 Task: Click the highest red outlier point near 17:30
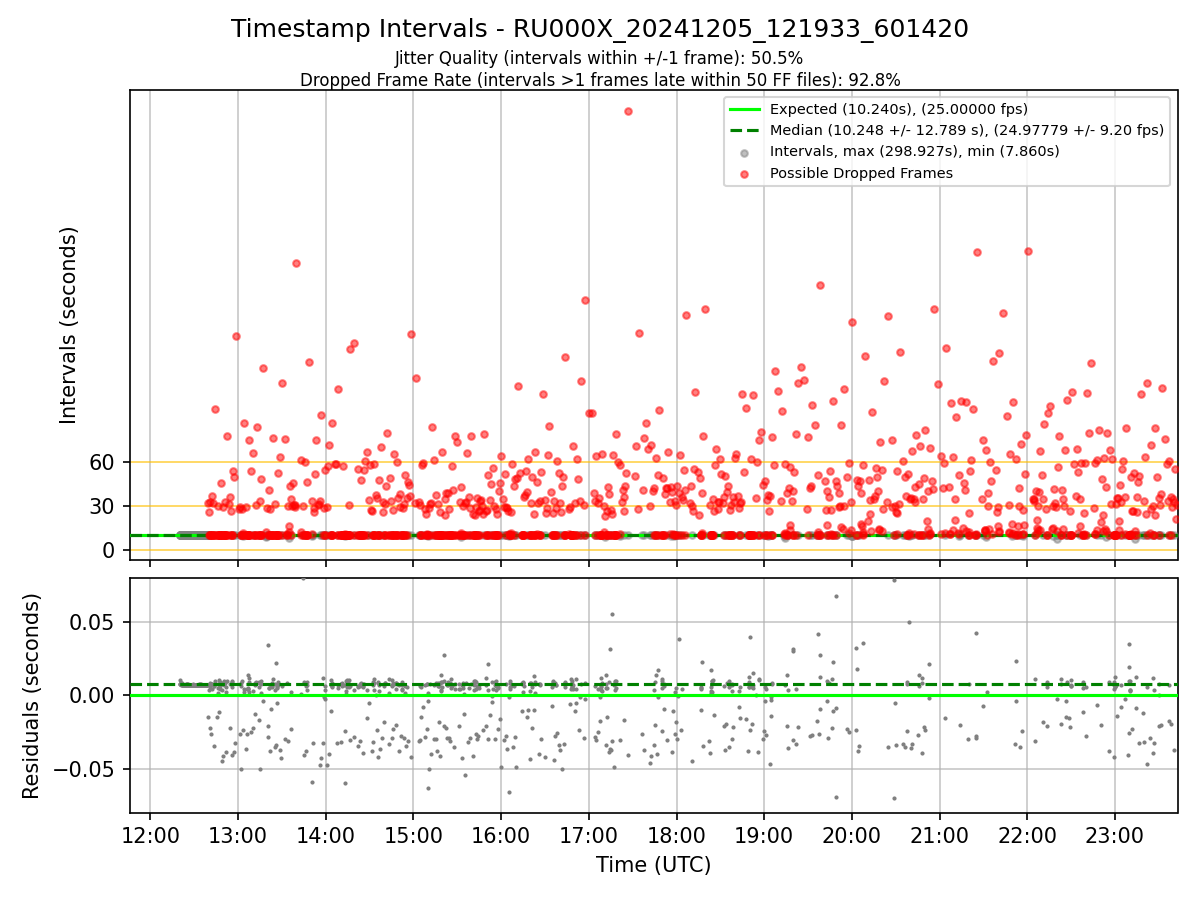click(628, 111)
